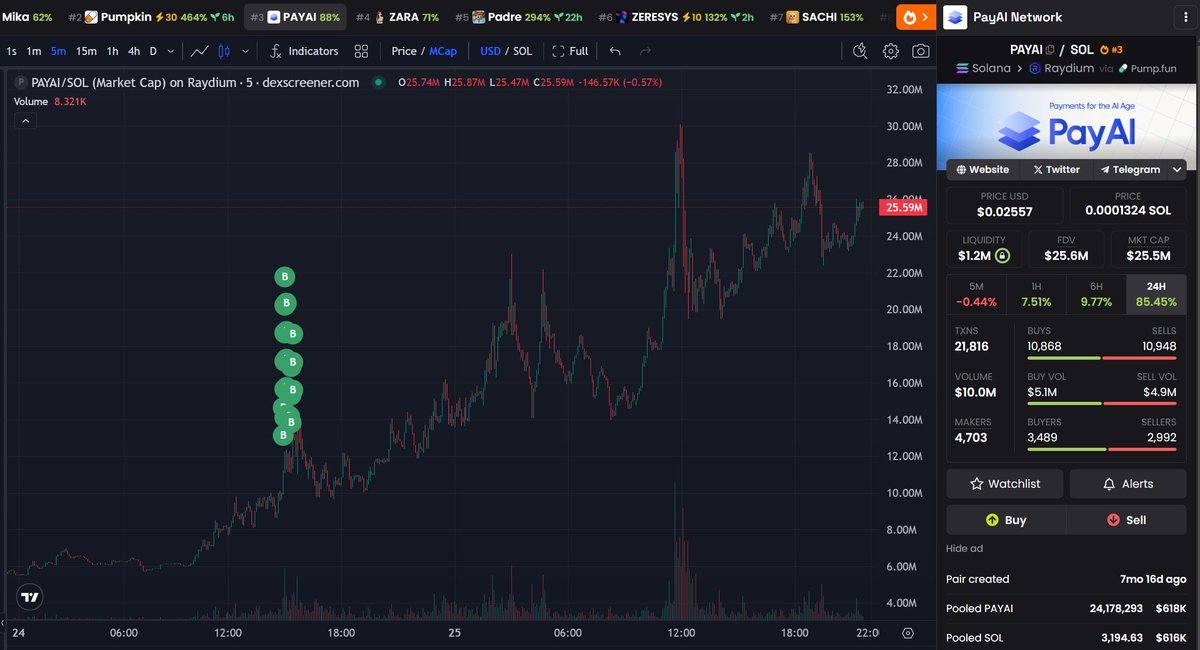Select the 1h timeframe

[112, 51]
